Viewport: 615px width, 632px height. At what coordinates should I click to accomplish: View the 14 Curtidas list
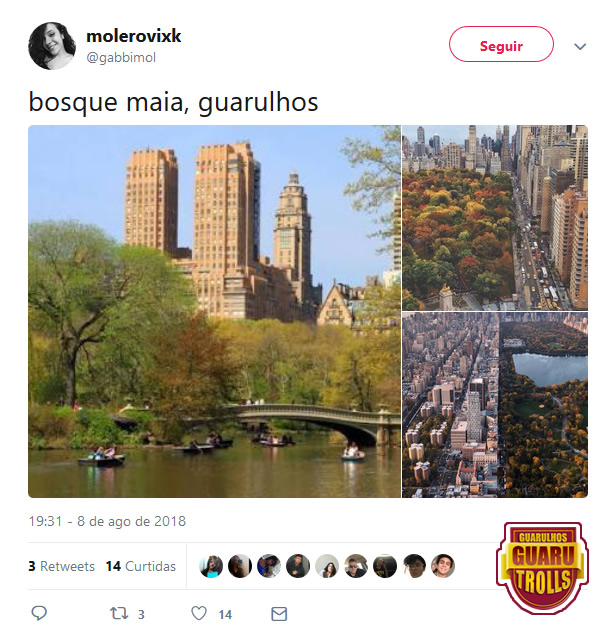coord(141,566)
